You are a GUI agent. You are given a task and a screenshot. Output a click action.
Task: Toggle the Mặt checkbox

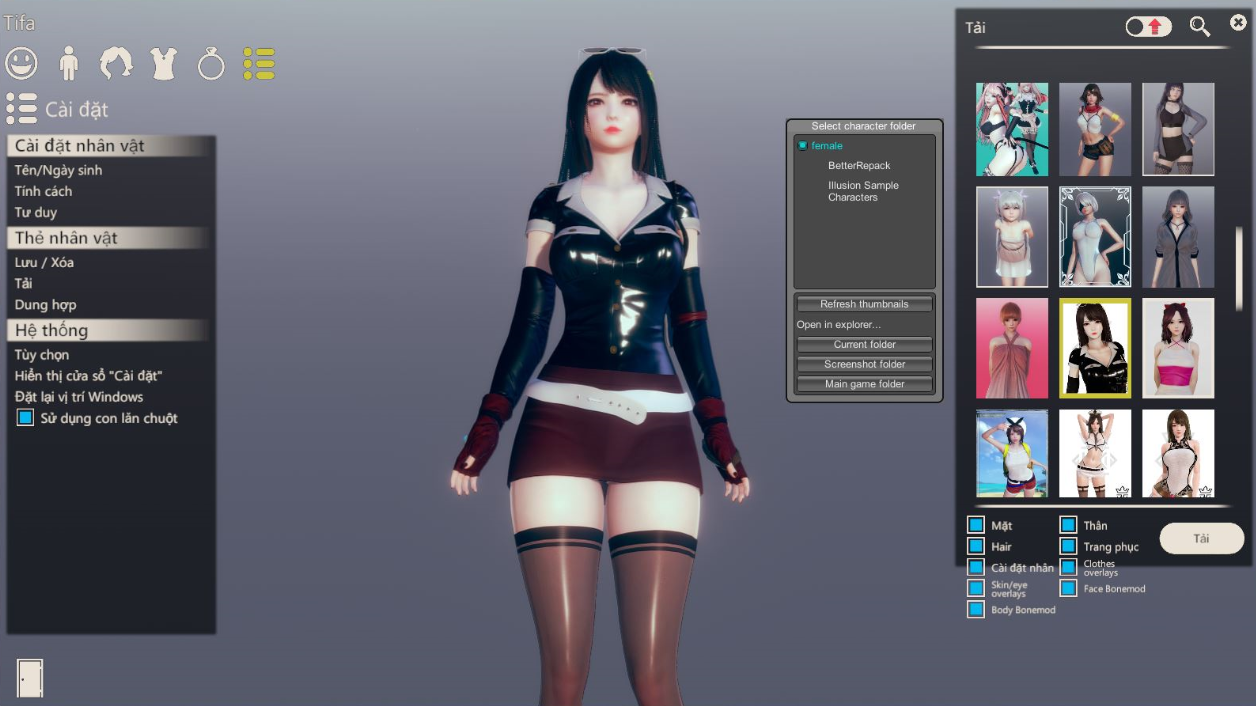pyautogui.click(x=976, y=525)
